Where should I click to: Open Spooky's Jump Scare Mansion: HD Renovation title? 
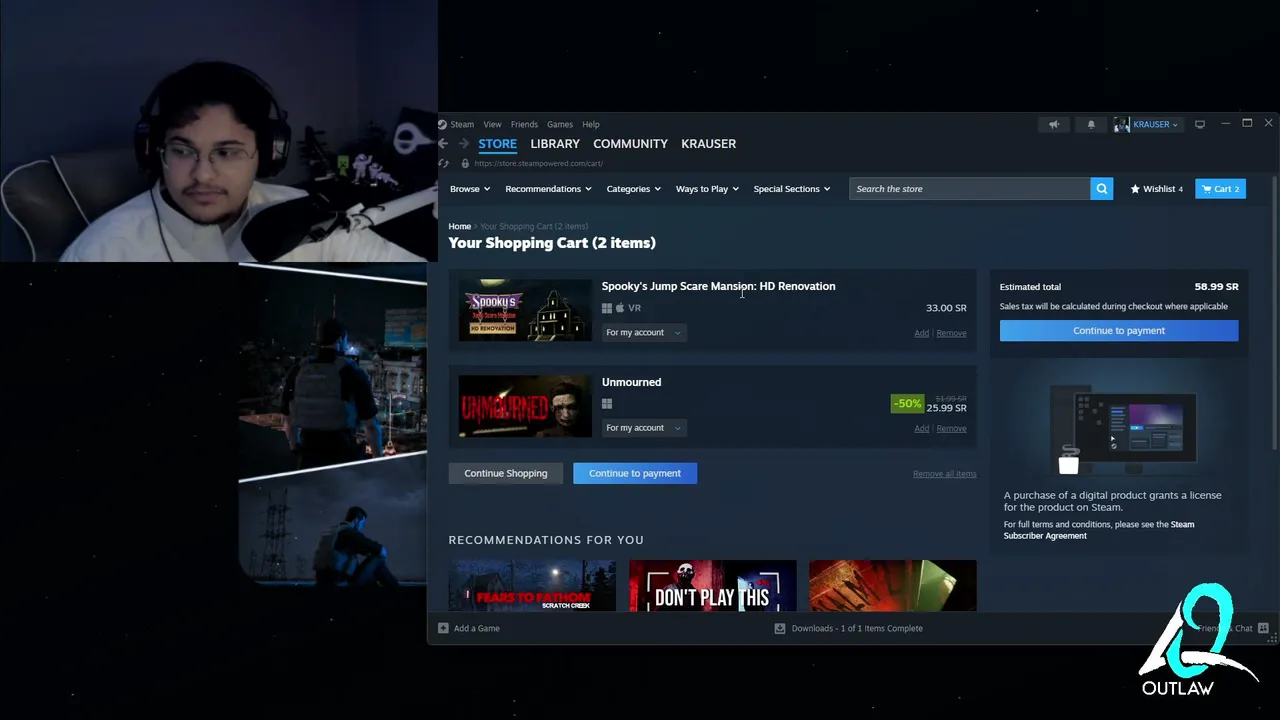[718, 287]
